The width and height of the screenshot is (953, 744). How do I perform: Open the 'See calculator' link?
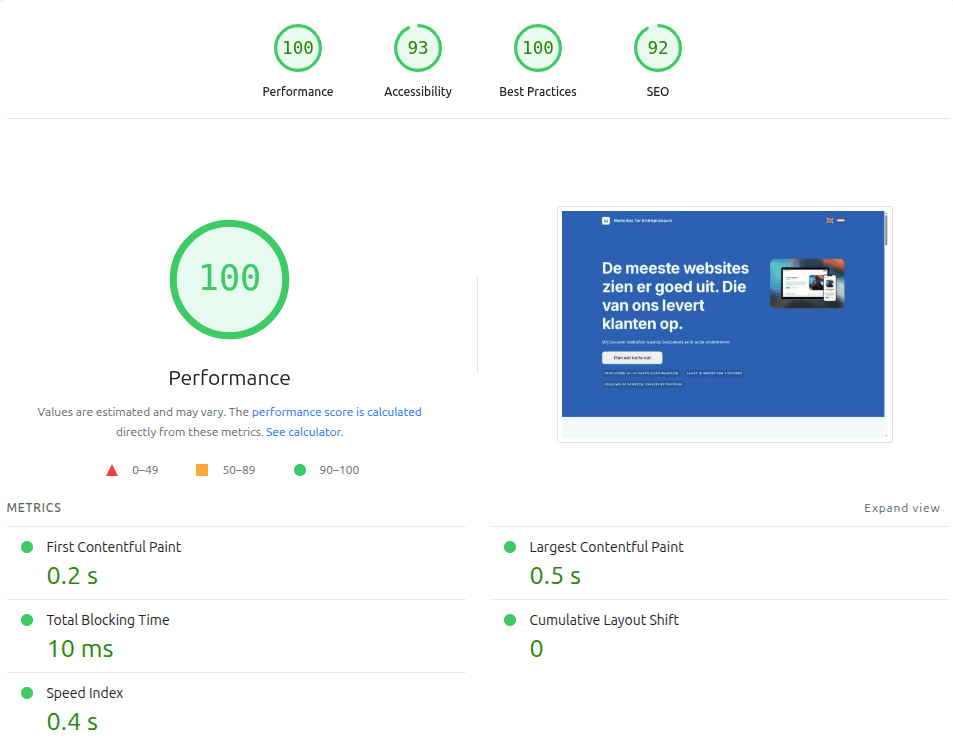click(x=303, y=431)
